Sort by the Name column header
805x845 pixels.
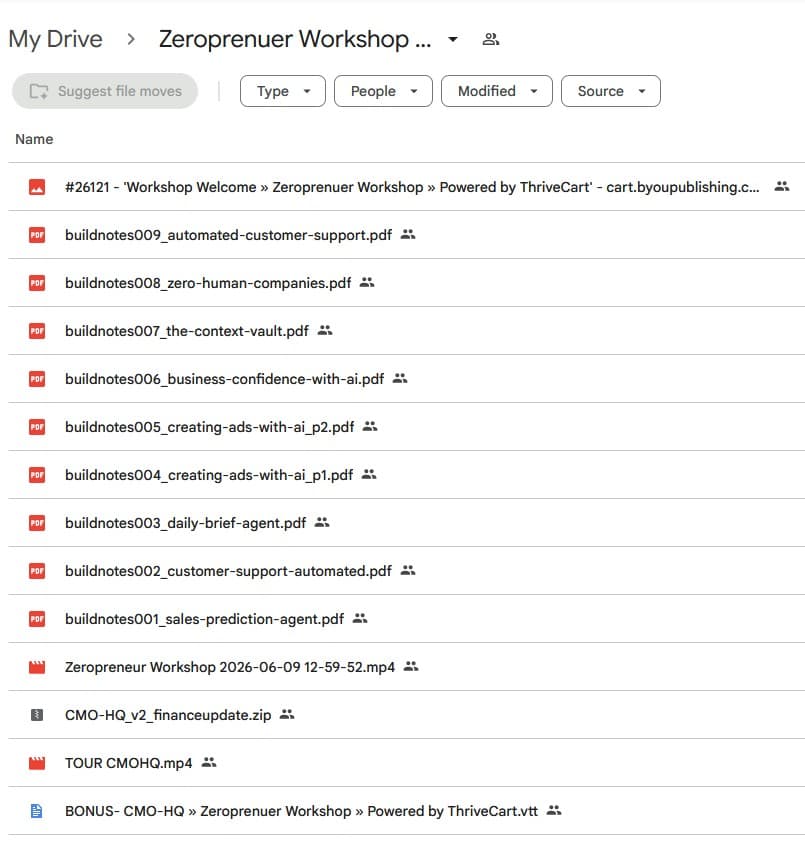[x=34, y=139]
